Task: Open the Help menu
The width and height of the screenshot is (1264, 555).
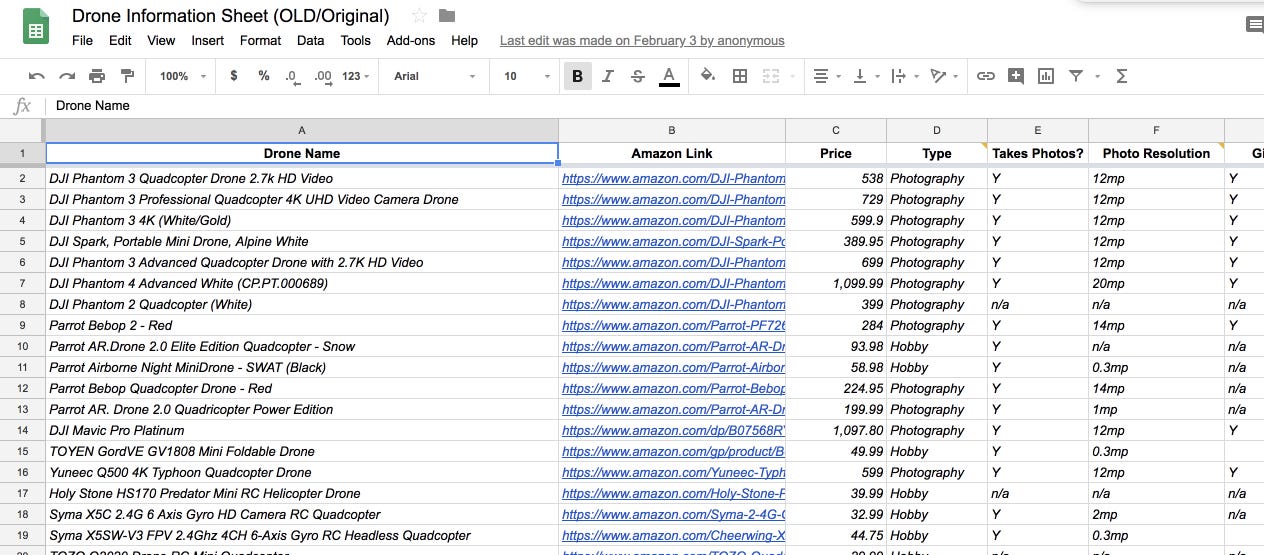Action: point(464,41)
